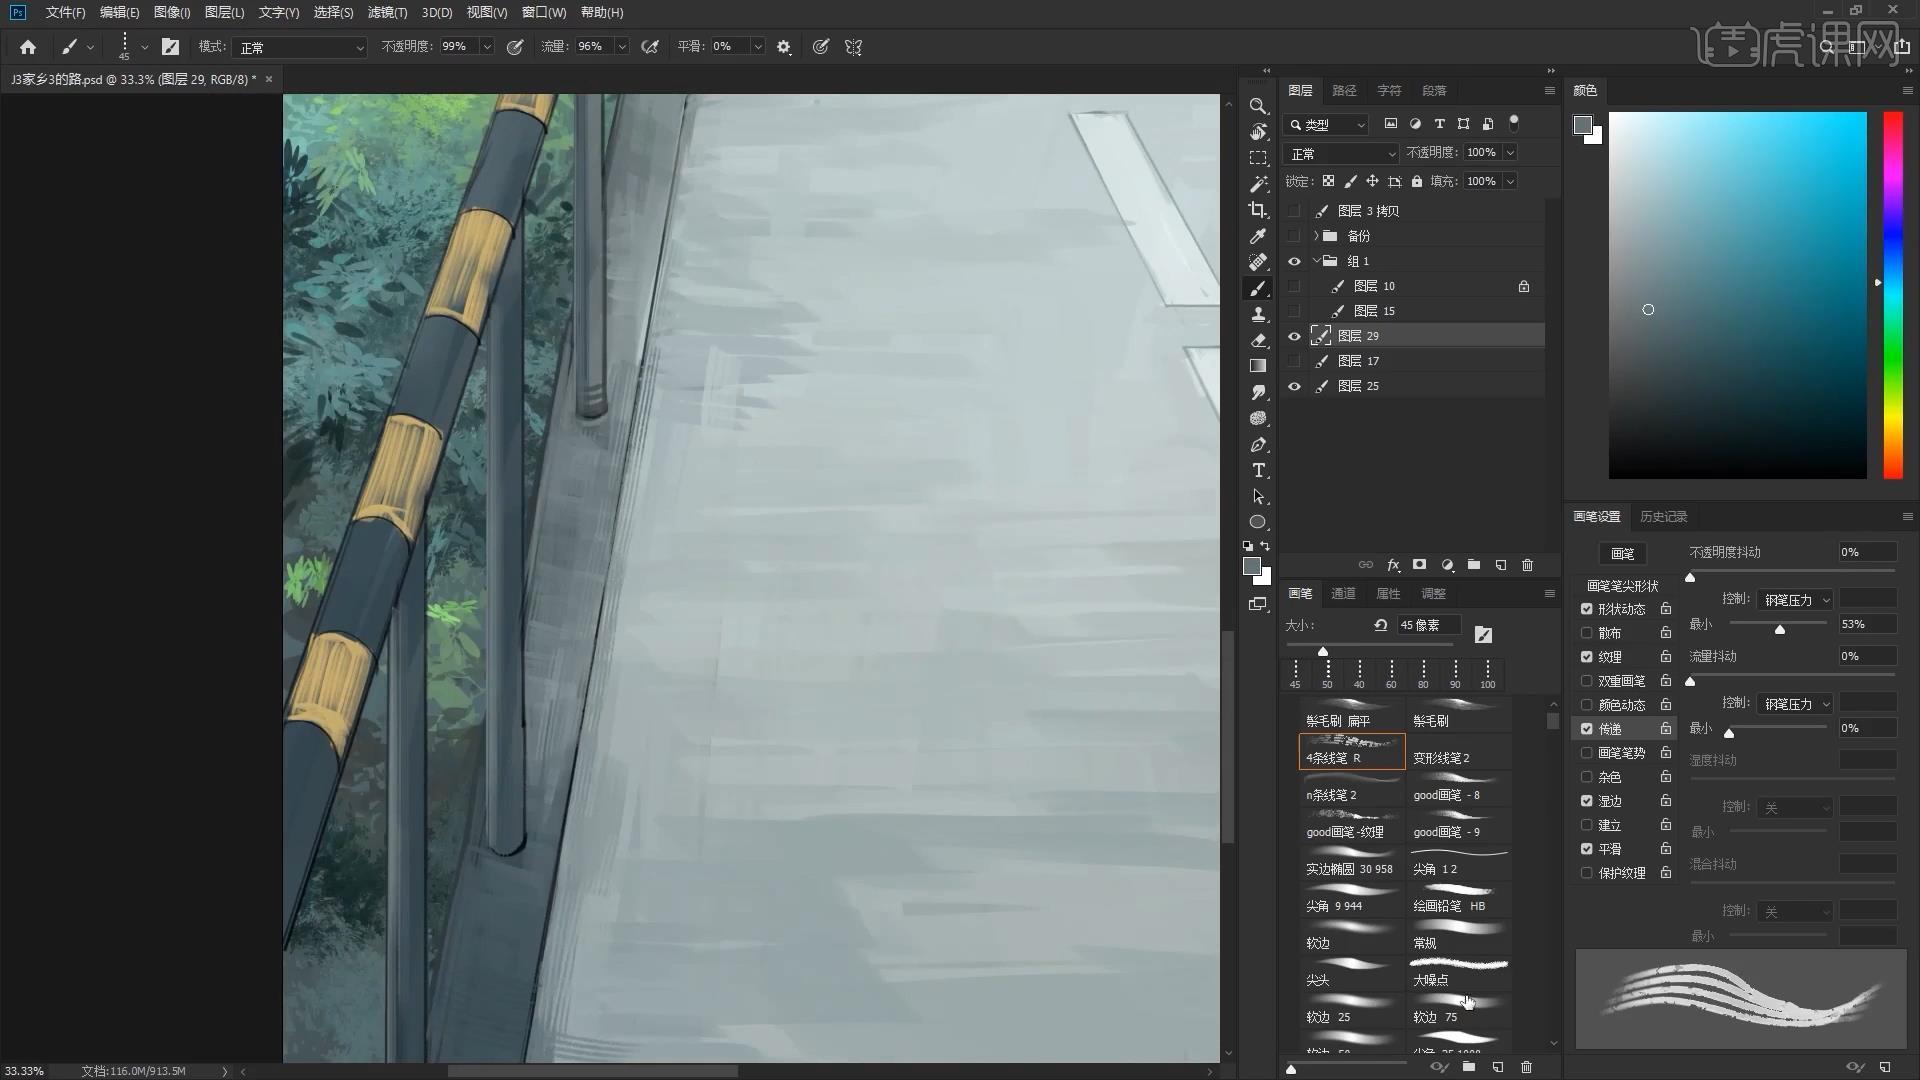This screenshot has width=1920, height=1080.
Task: Open layer opacity 100% dropdown
Action: click(1510, 152)
